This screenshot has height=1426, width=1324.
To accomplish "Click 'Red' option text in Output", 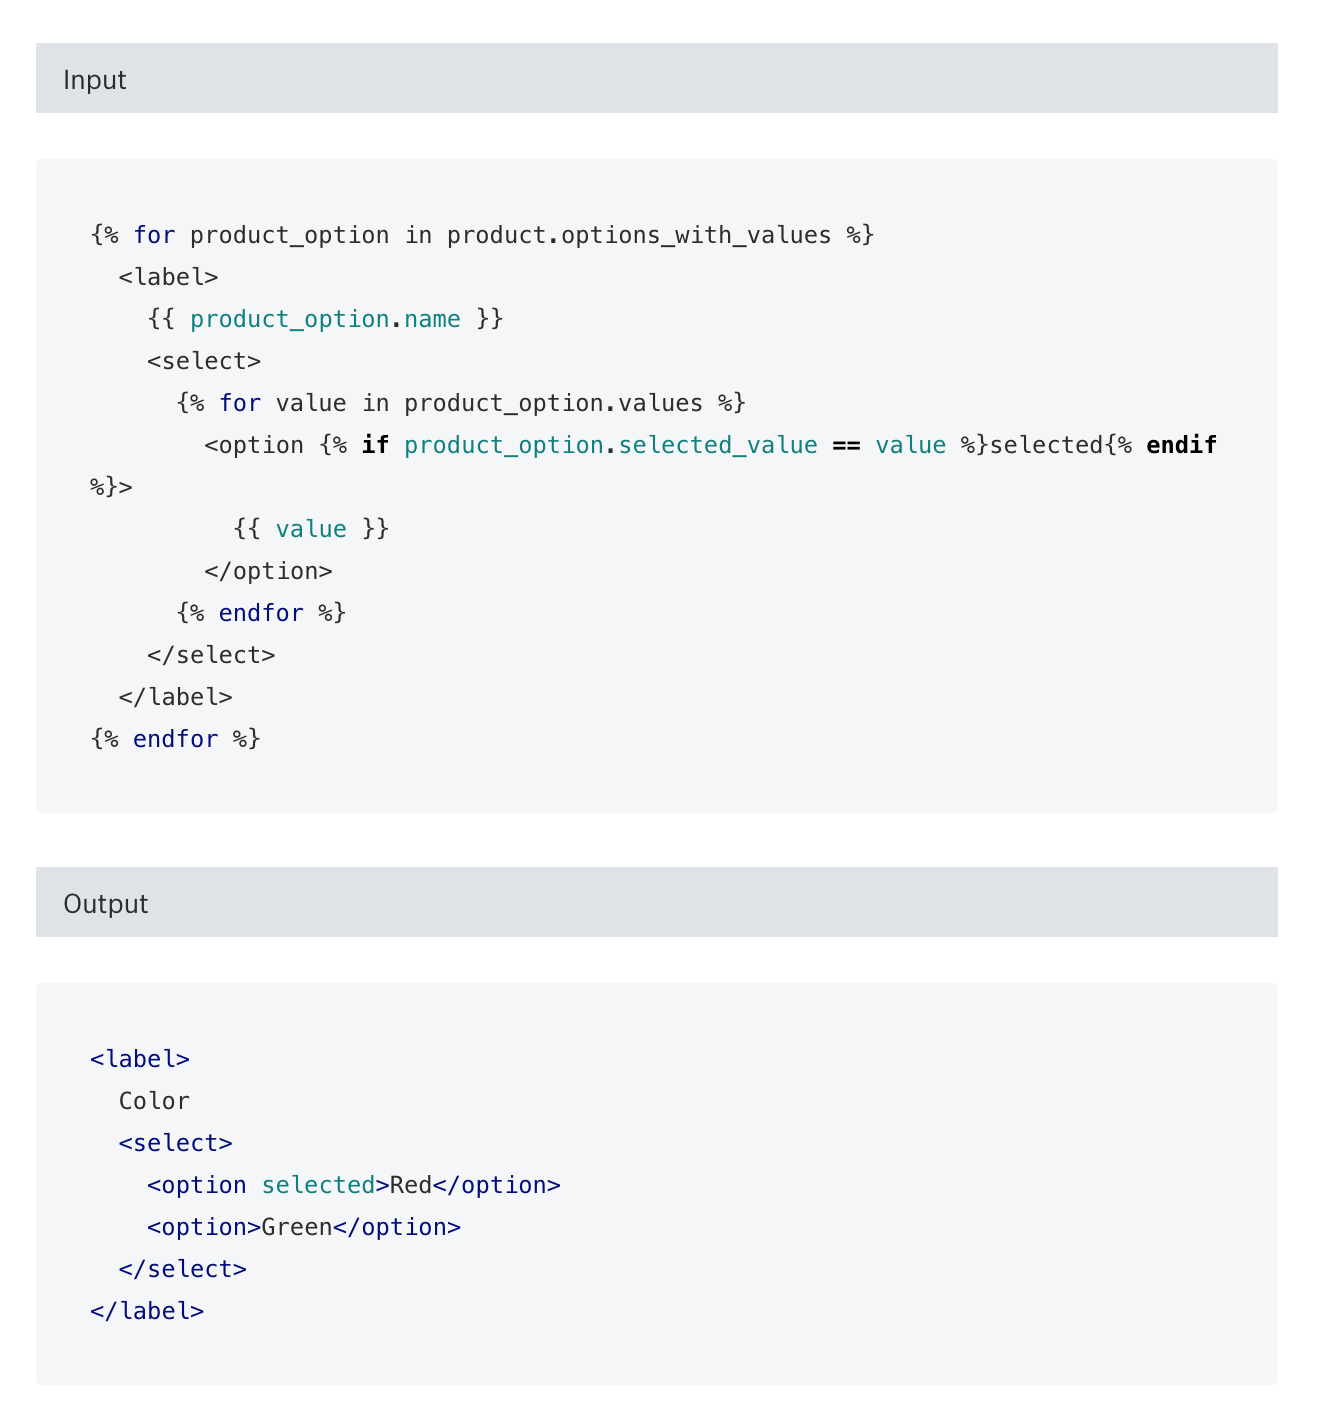I will pyautogui.click(x=410, y=1186).
